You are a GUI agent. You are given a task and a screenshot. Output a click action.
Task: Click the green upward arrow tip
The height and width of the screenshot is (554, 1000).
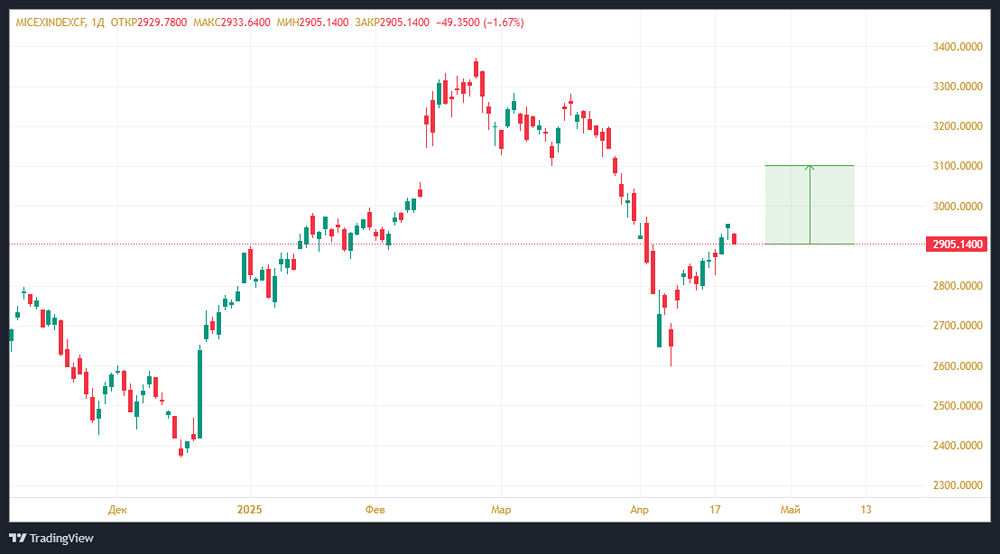click(810, 167)
